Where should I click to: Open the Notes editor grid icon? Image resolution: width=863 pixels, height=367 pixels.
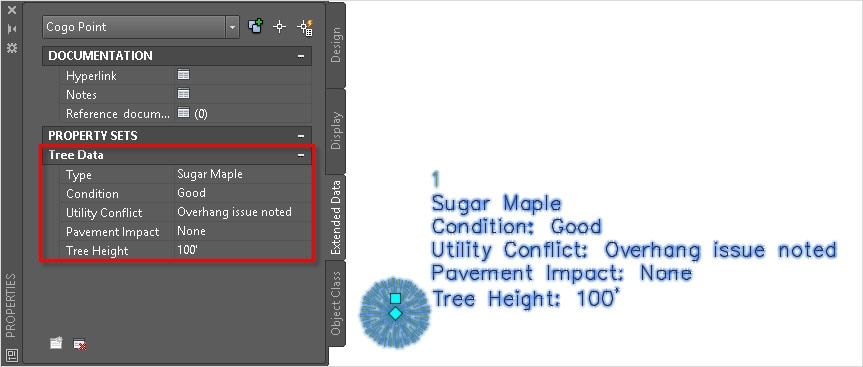coord(183,94)
